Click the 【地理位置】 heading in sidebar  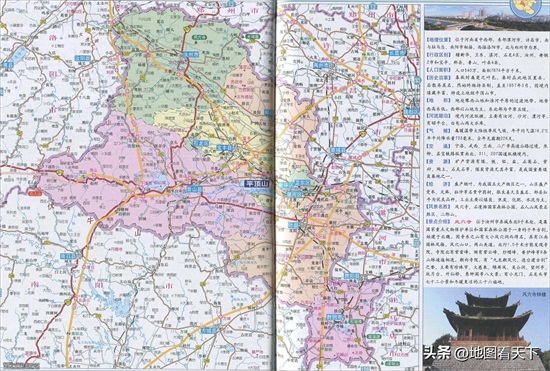click(x=438, y=40)
